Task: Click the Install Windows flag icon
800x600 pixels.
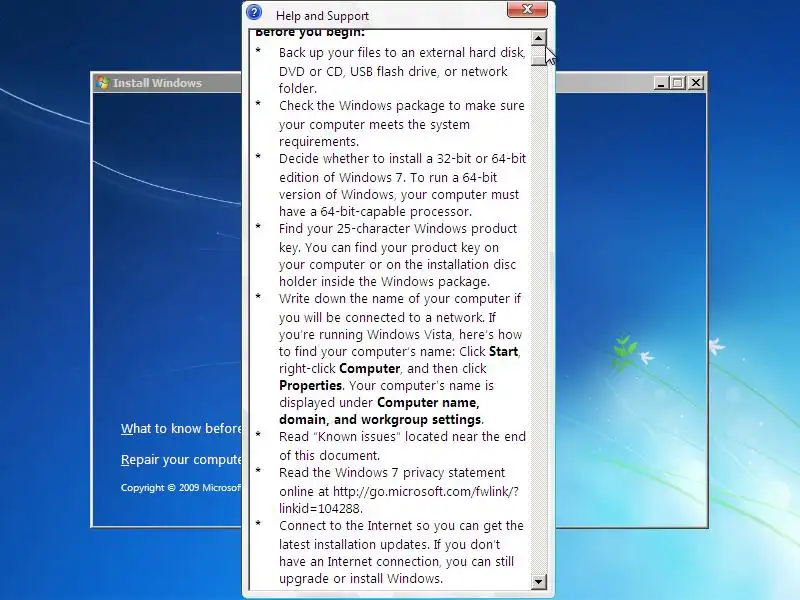Action: click(x=103, y=83)
